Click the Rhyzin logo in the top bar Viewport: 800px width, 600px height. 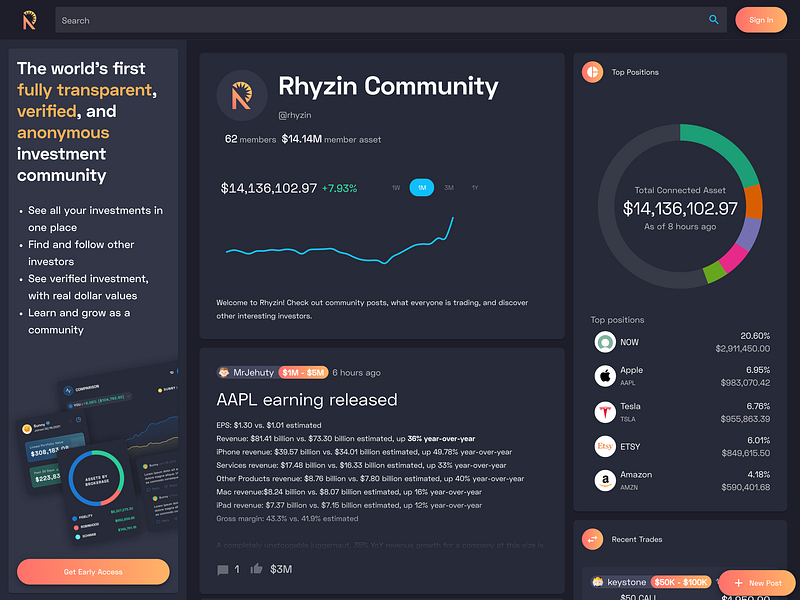pos(29,20)
